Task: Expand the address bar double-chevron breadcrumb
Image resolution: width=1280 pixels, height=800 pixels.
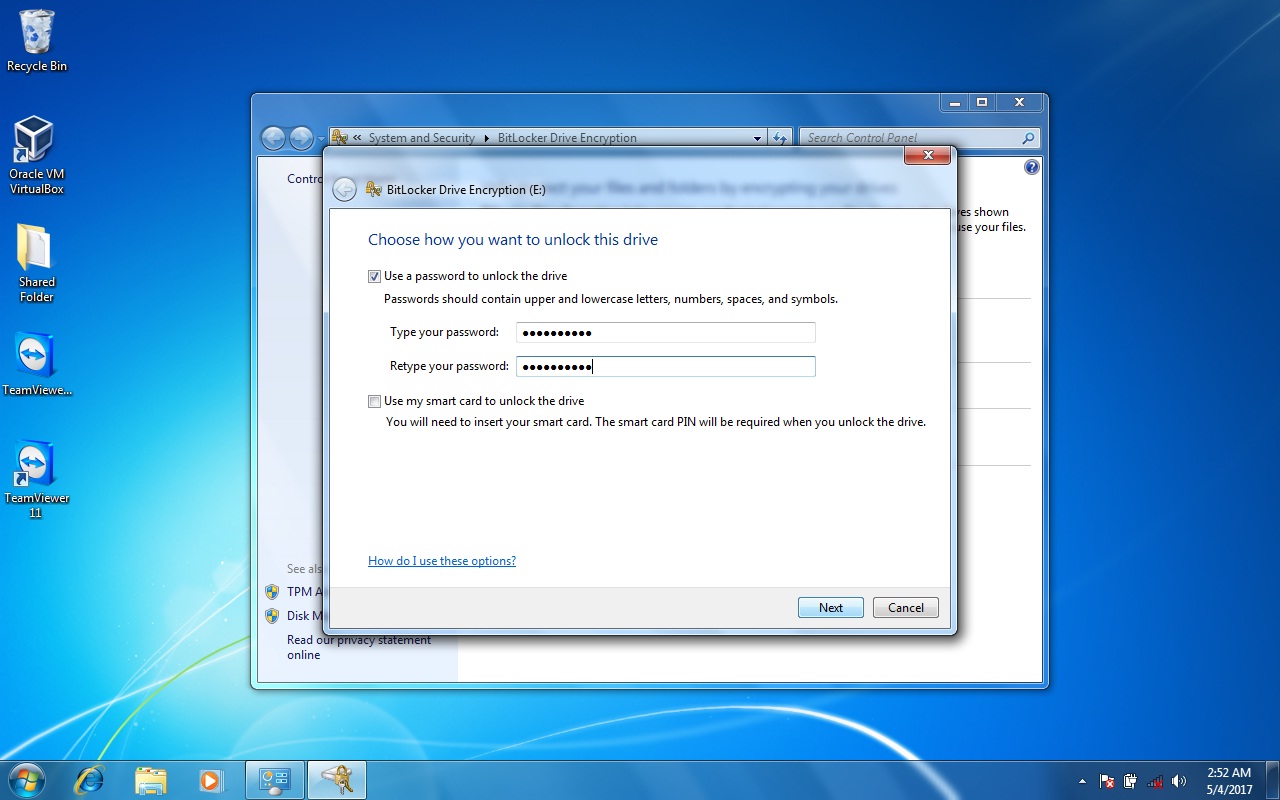Action: (357, 138)
